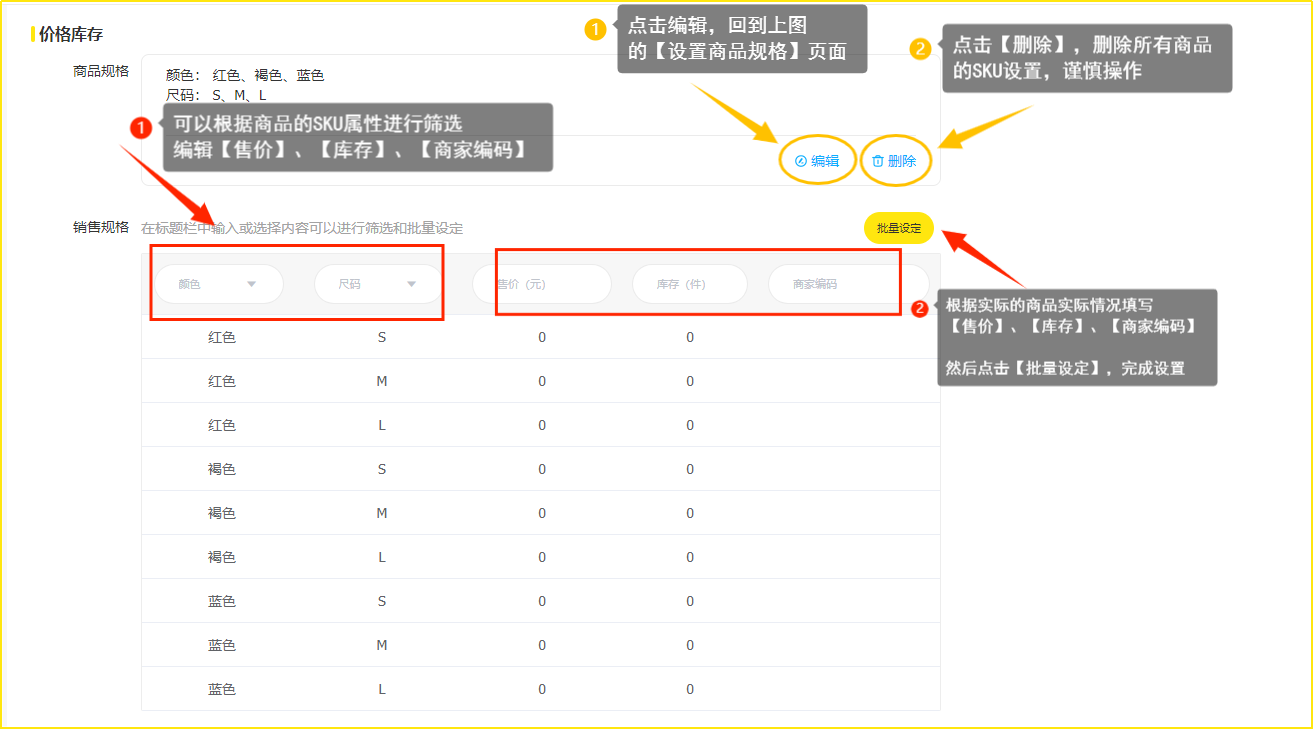1314x730 pixels.
Task: Click the 蓝色 color cell in the last row
Action: pyautogui.click(x=222, y=689)
